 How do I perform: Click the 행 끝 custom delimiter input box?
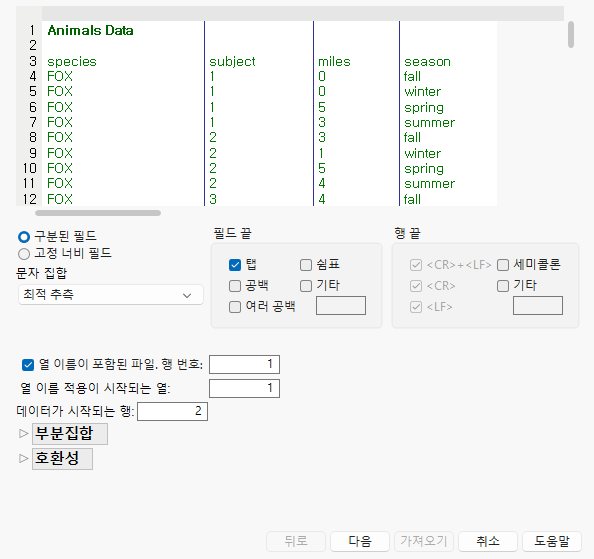[538, 306]
